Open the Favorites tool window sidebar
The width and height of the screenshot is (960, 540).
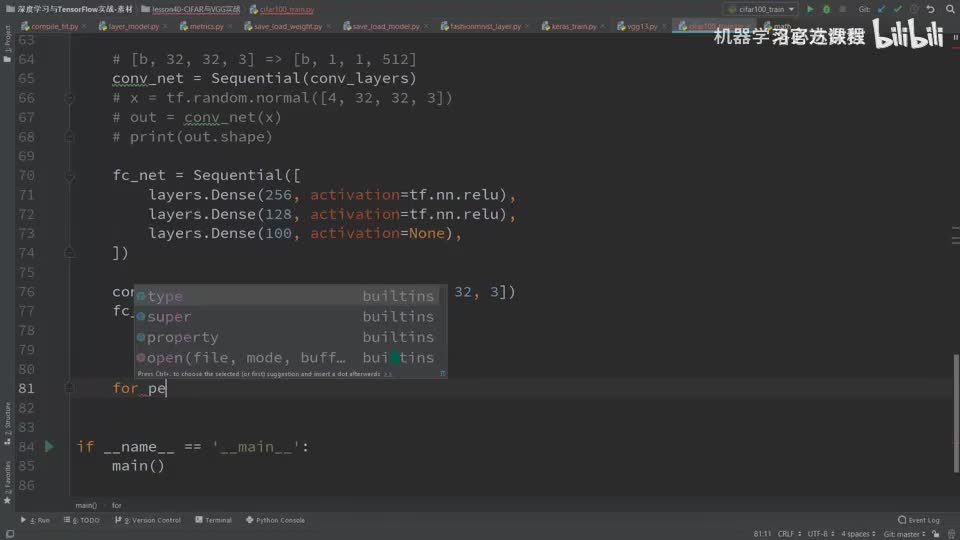(x=7, y=482)
